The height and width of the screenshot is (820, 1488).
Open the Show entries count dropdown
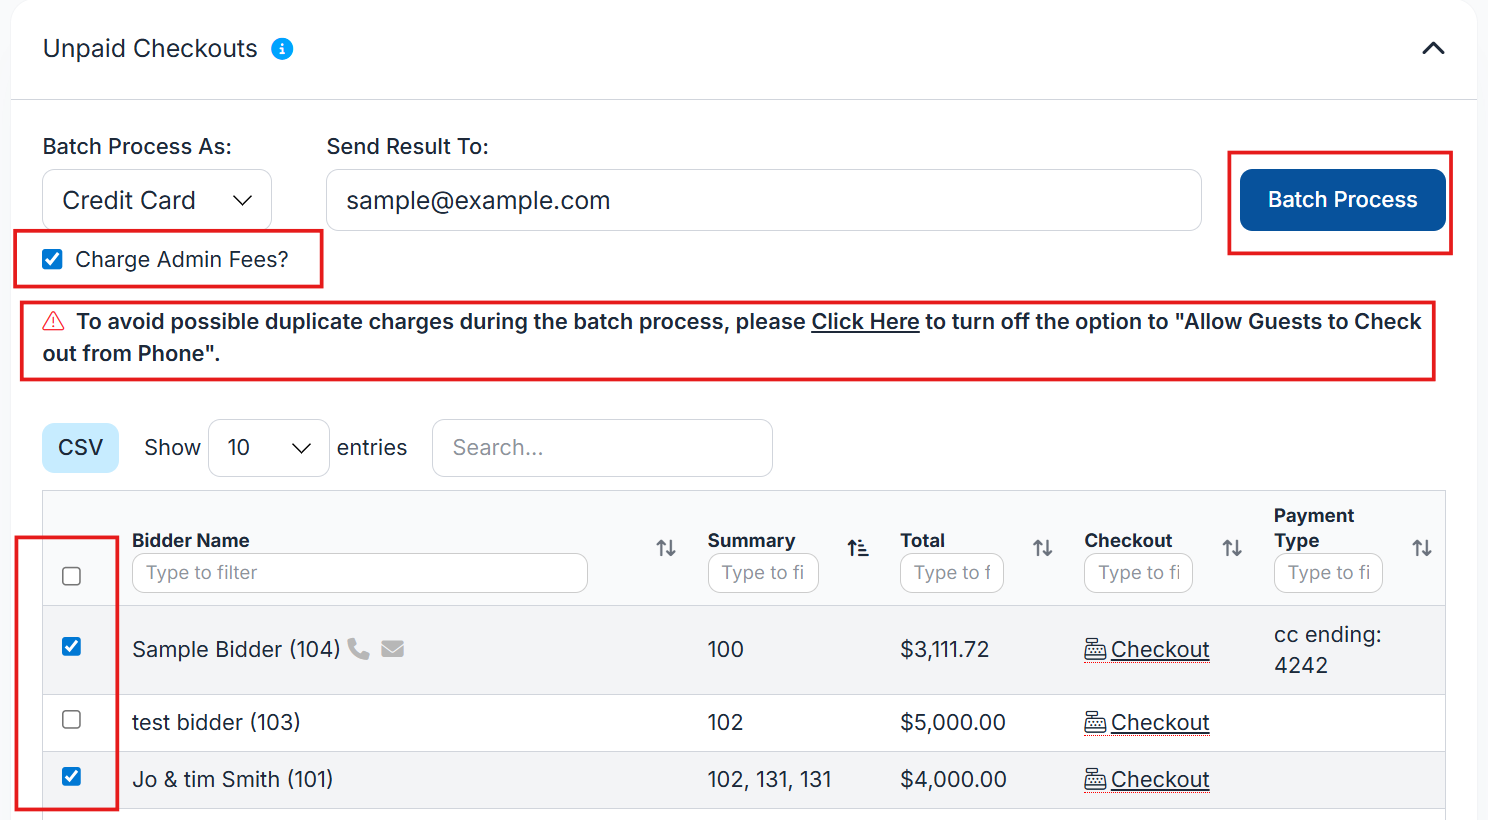click(x=268, y=448)
